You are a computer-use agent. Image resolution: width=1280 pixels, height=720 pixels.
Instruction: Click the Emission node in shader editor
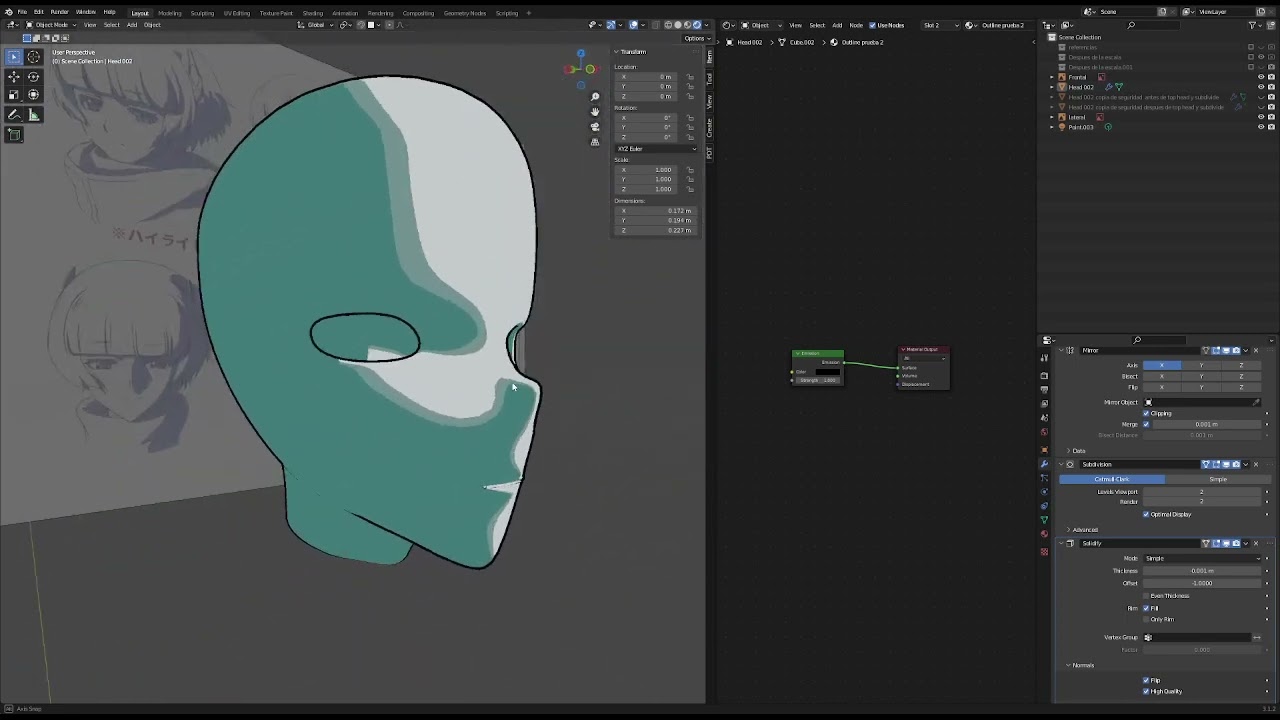click(x=818, y=367)
